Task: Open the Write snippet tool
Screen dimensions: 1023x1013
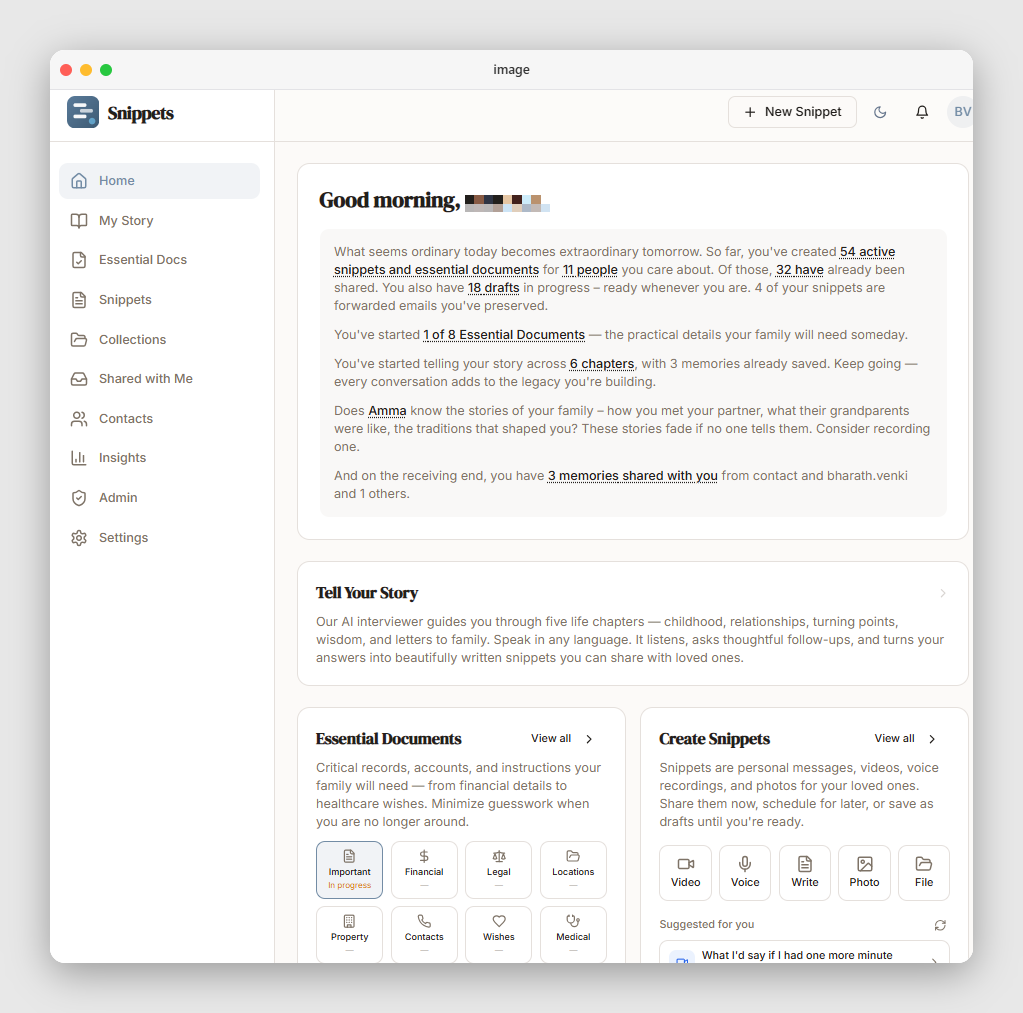Action: click(x=804, y=872)
